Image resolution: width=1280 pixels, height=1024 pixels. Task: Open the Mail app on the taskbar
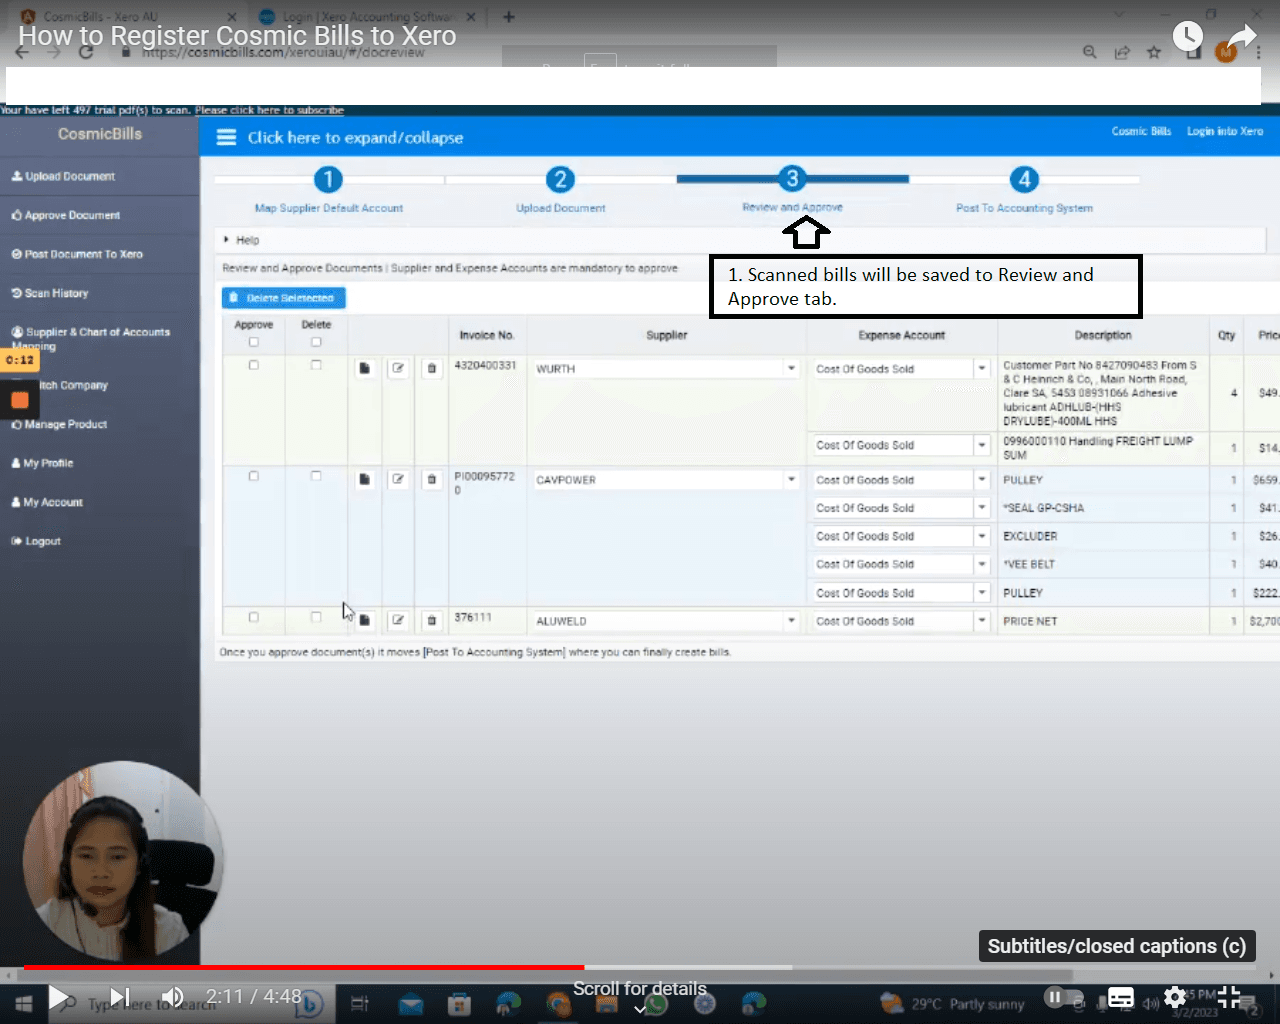click(x=410, y=1003)
